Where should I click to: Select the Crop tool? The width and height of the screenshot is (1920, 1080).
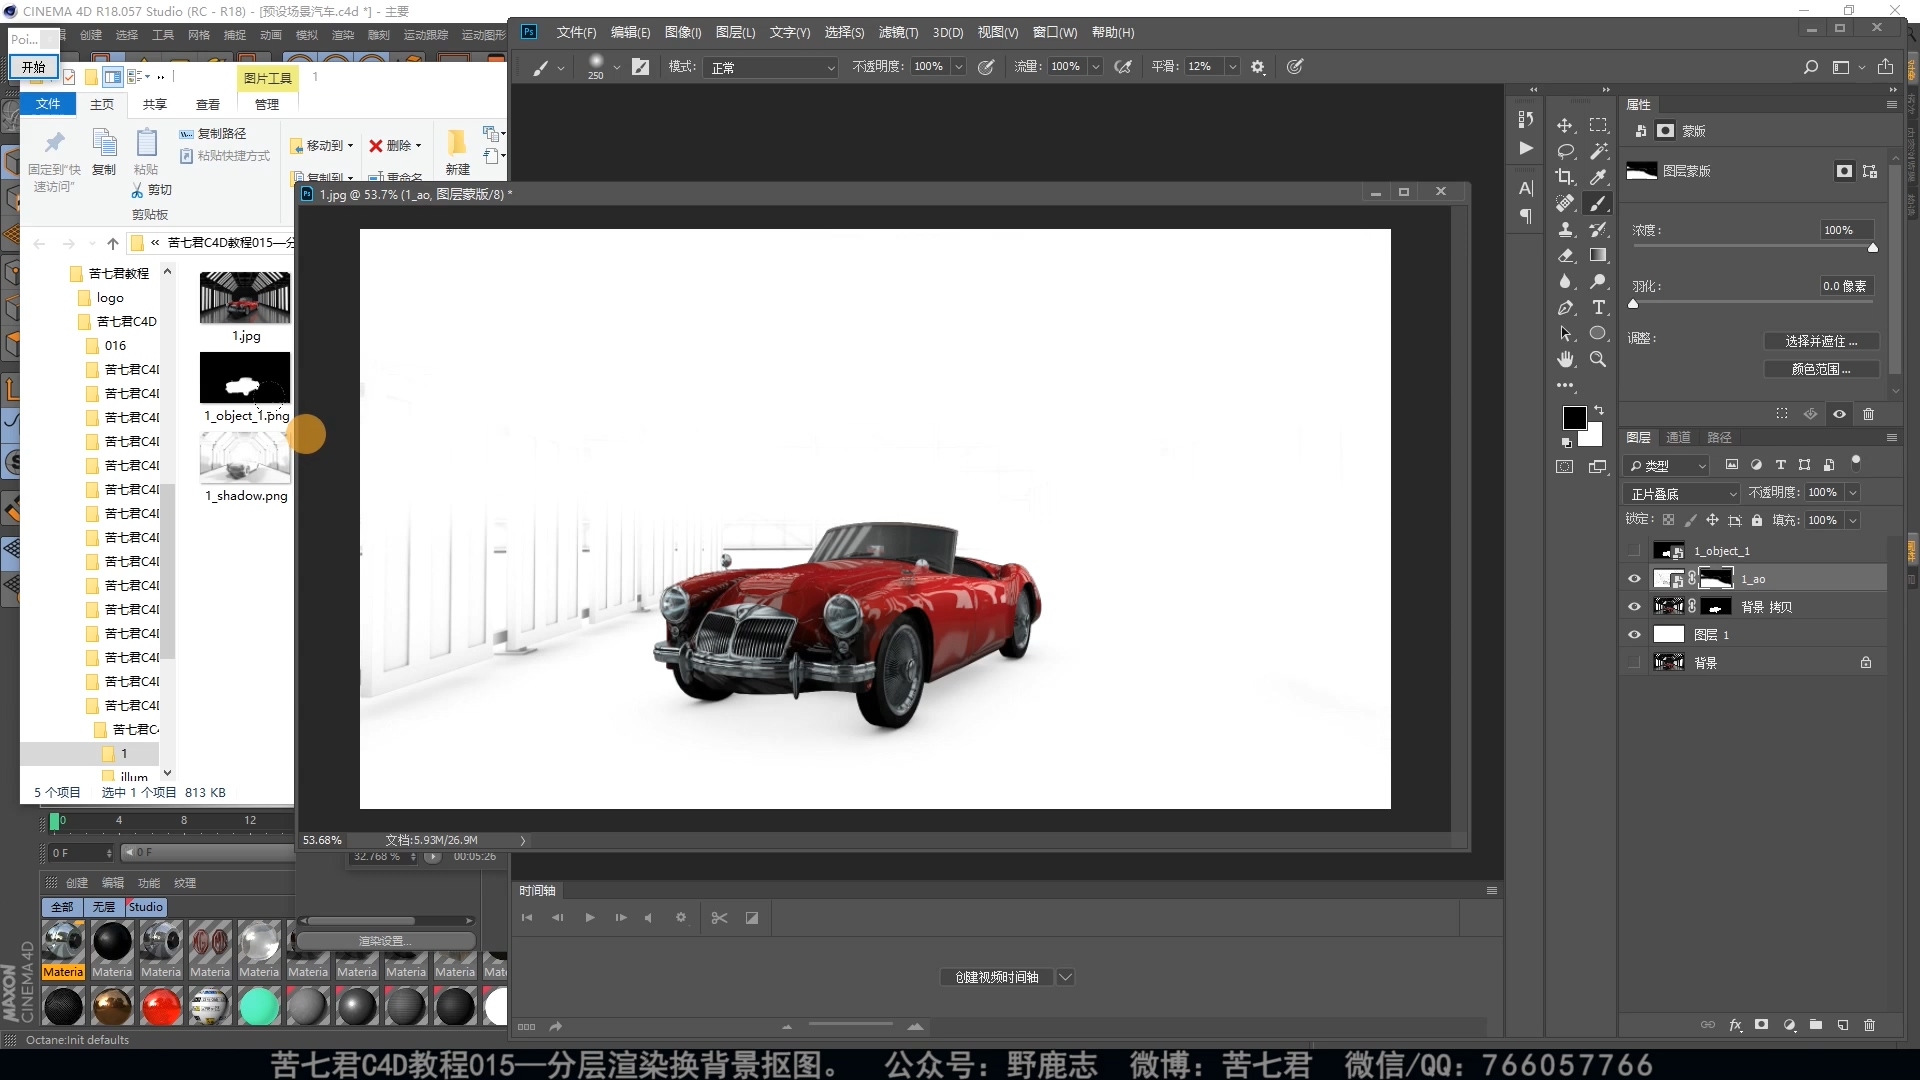coord(1566,177)
